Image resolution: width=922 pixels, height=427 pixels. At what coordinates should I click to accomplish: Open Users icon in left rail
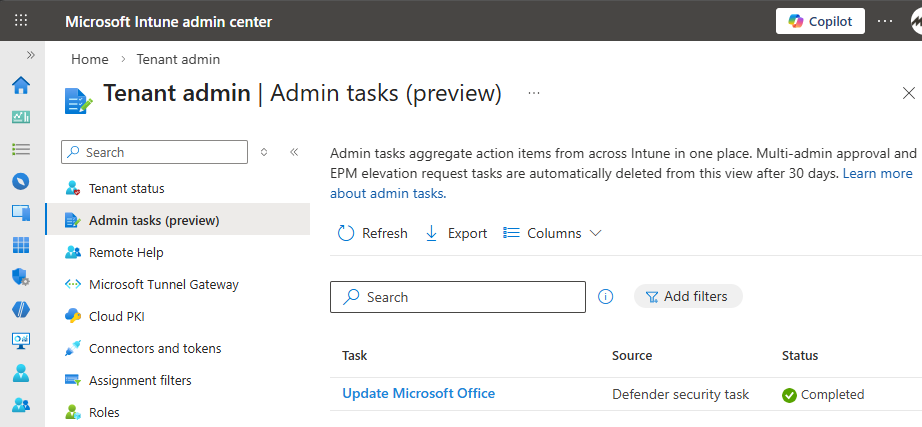[20, 373]
